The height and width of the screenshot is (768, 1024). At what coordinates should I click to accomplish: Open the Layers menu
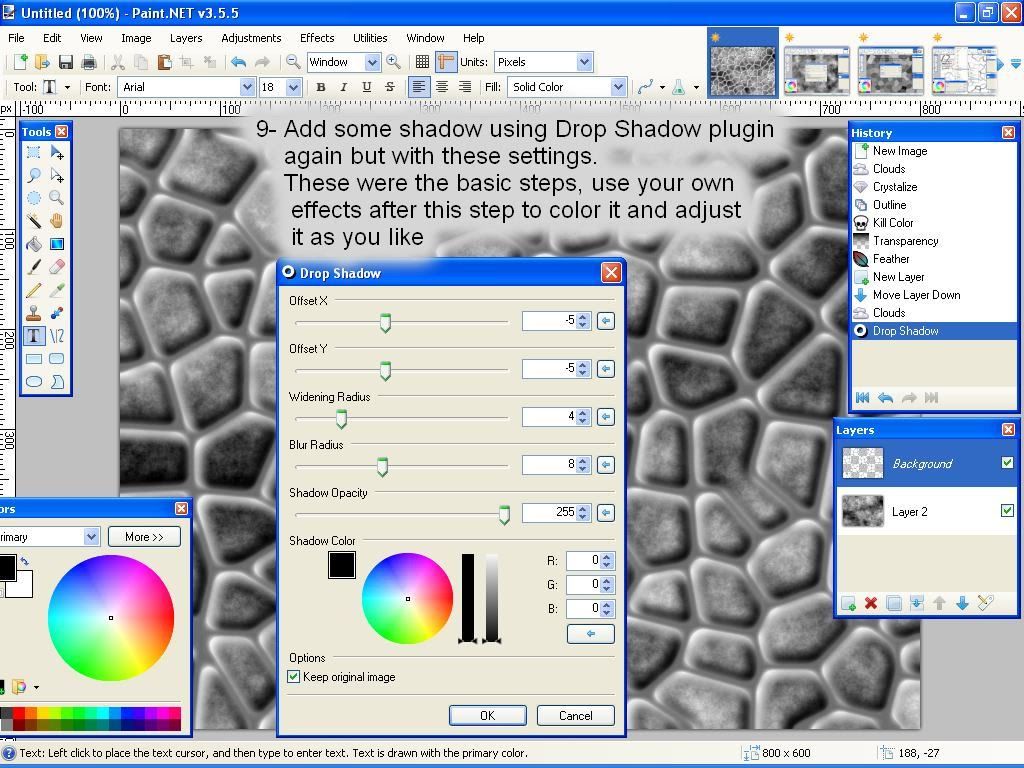(x=186, y=38)
